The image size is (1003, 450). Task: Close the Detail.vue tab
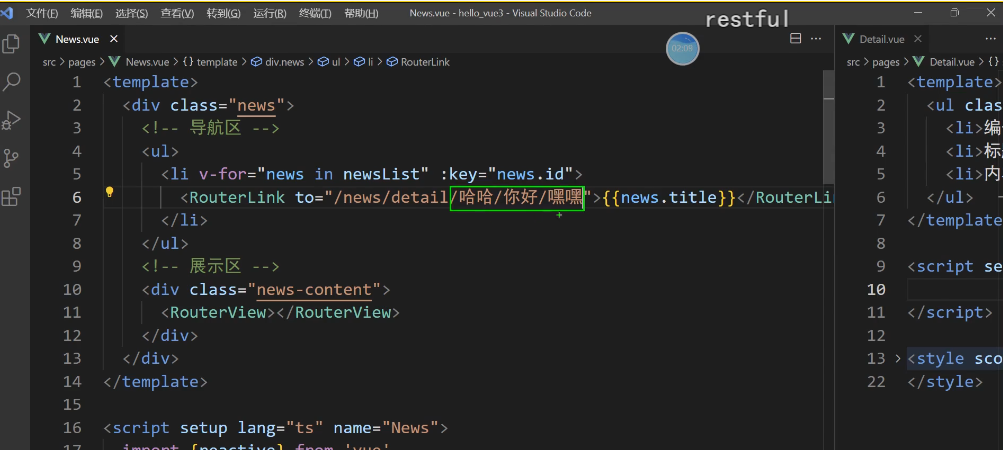tap(918, 39)
